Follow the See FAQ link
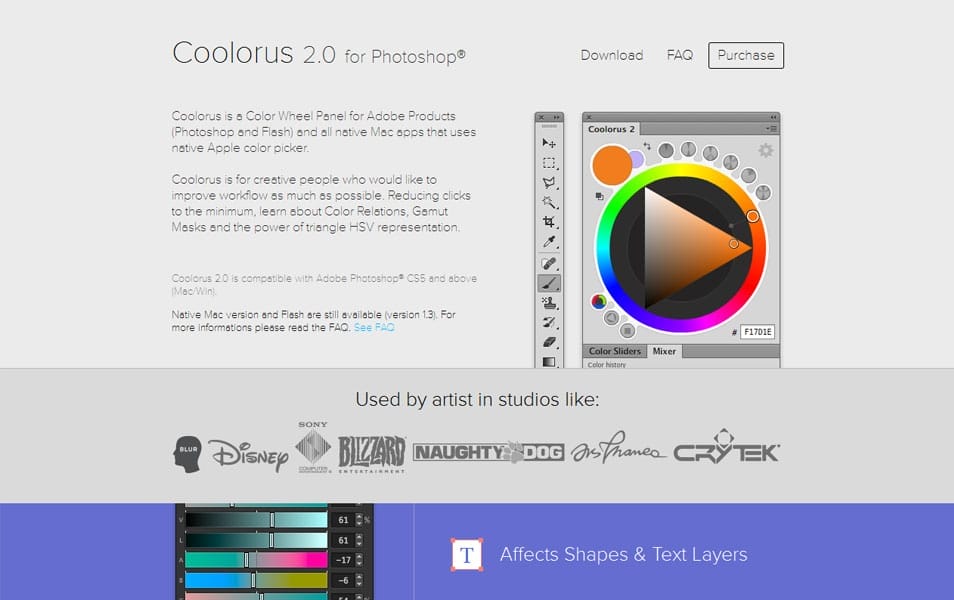The image size is (954, 600). [x=374, y=327]
